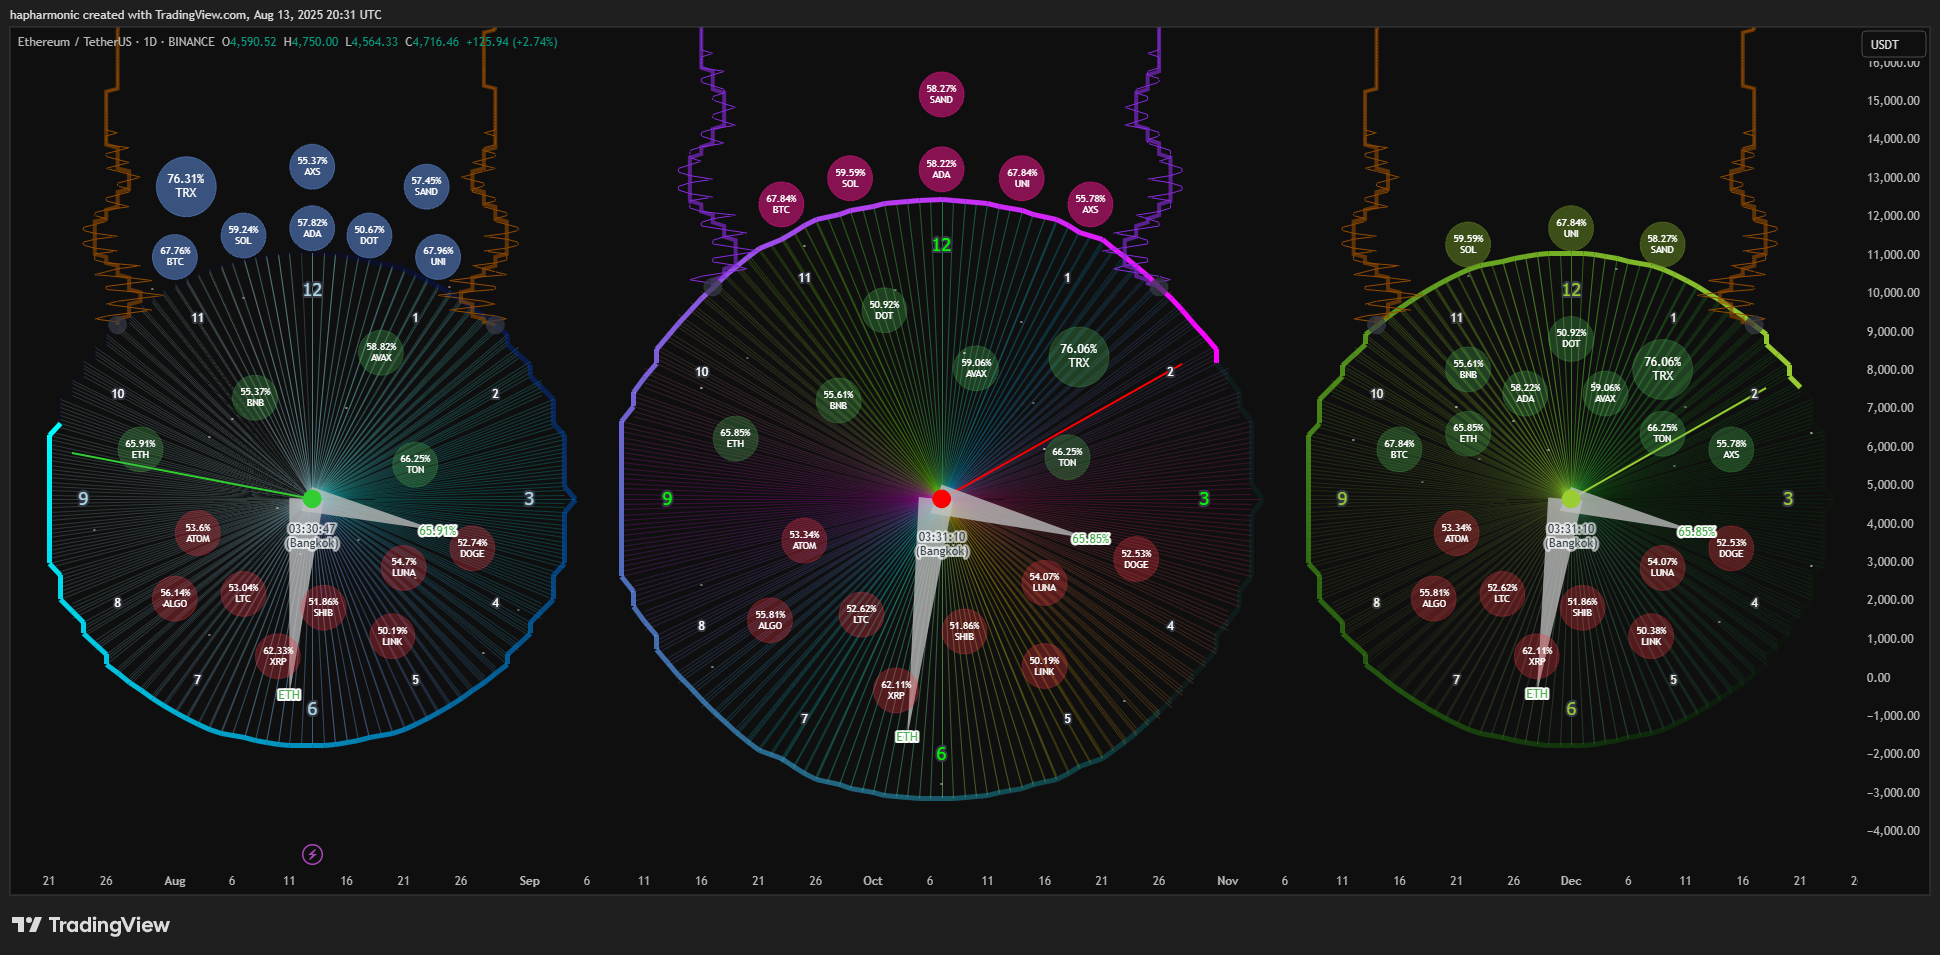
Task: Click the 1D interval label in header
Action: pos(150,42)
